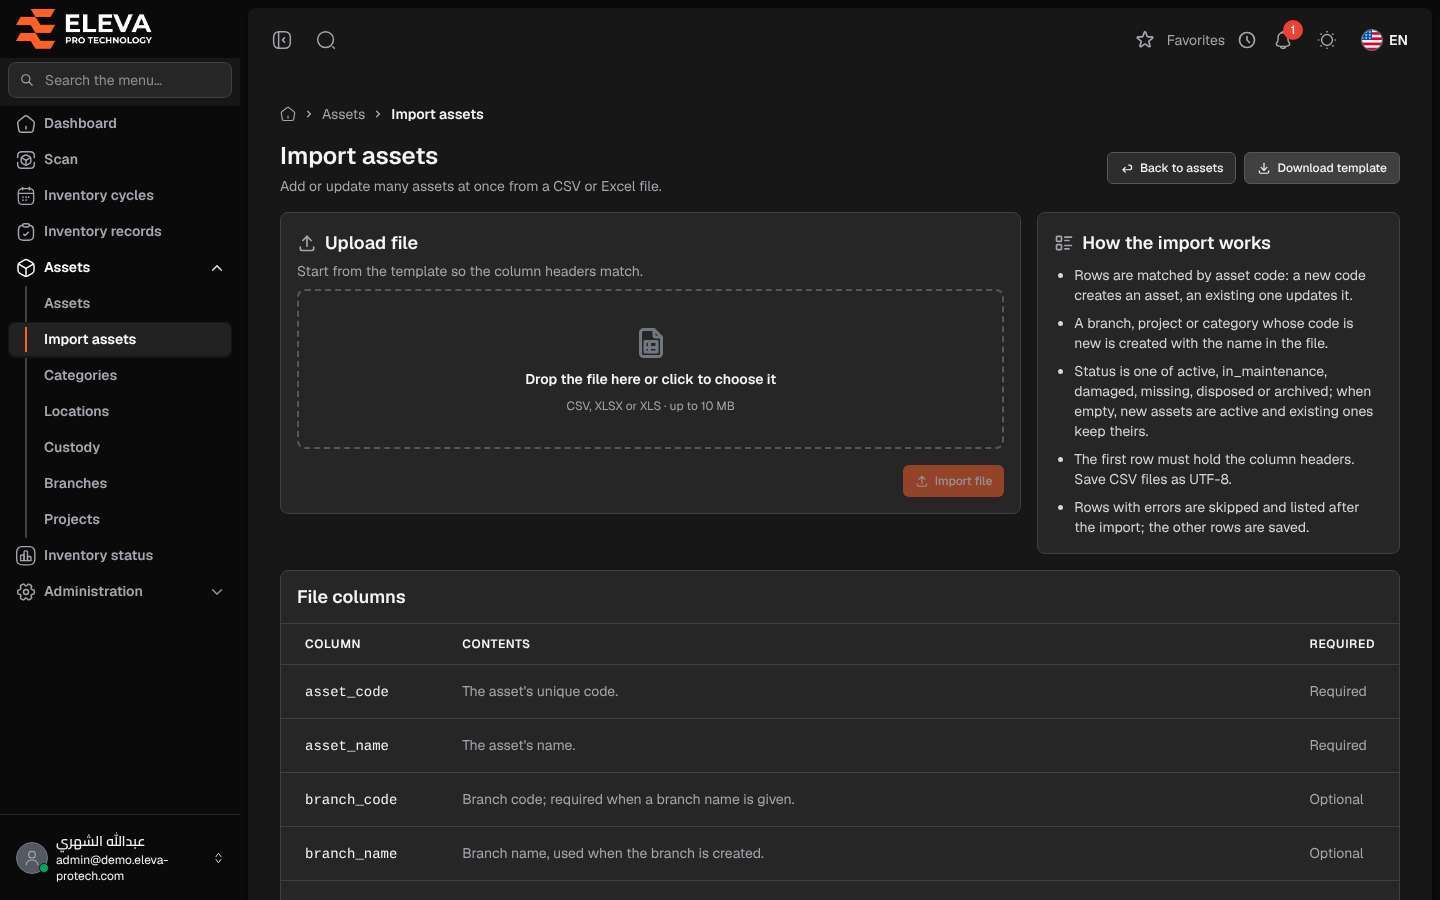This screenshot has width=1440, height=900.
Task: Select Import assets sidebar item
Action: (x=120, y=339)
